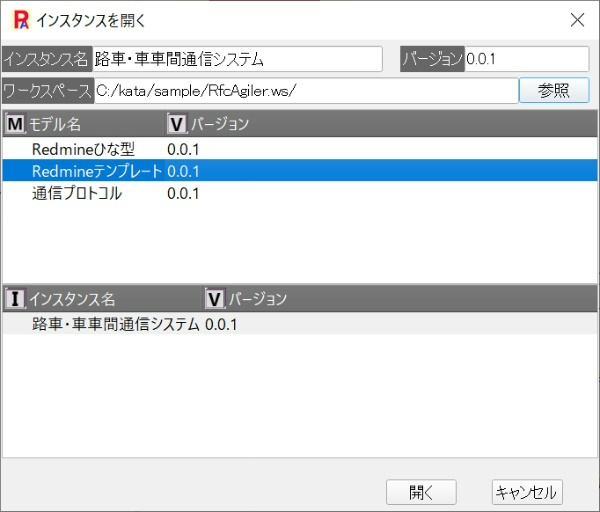Image resolution: width=600 pixels, height=512 pixels.
Task: Click the インスタンス名 label beside the name field
Action: point(47,59)
